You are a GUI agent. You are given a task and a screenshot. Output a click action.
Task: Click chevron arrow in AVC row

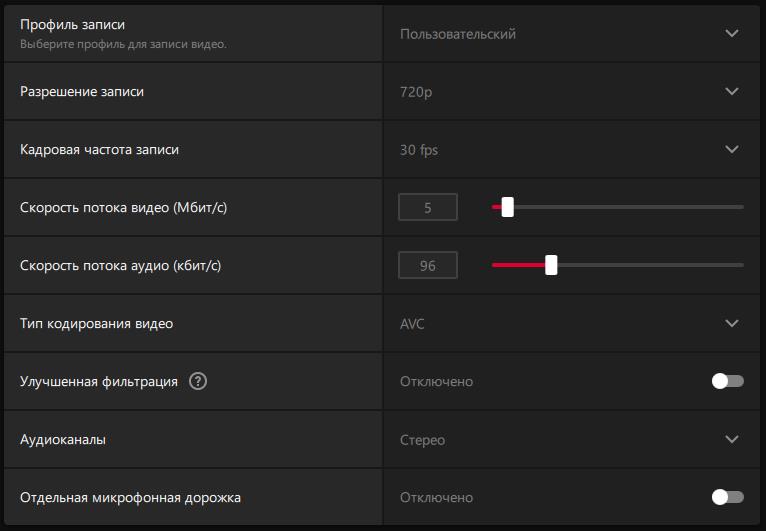732,323
